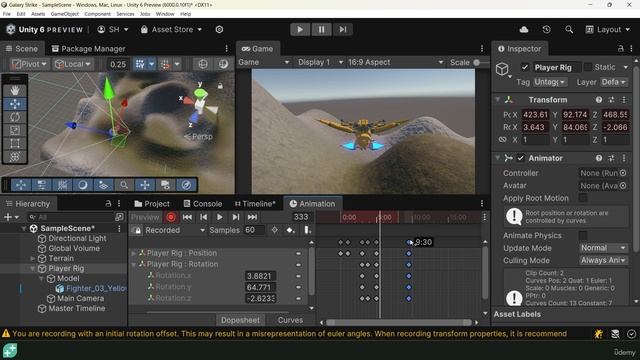The height and width of the screenshot is (360, 640).
Task: Switch to Curves view
Action: pos(290,320)
